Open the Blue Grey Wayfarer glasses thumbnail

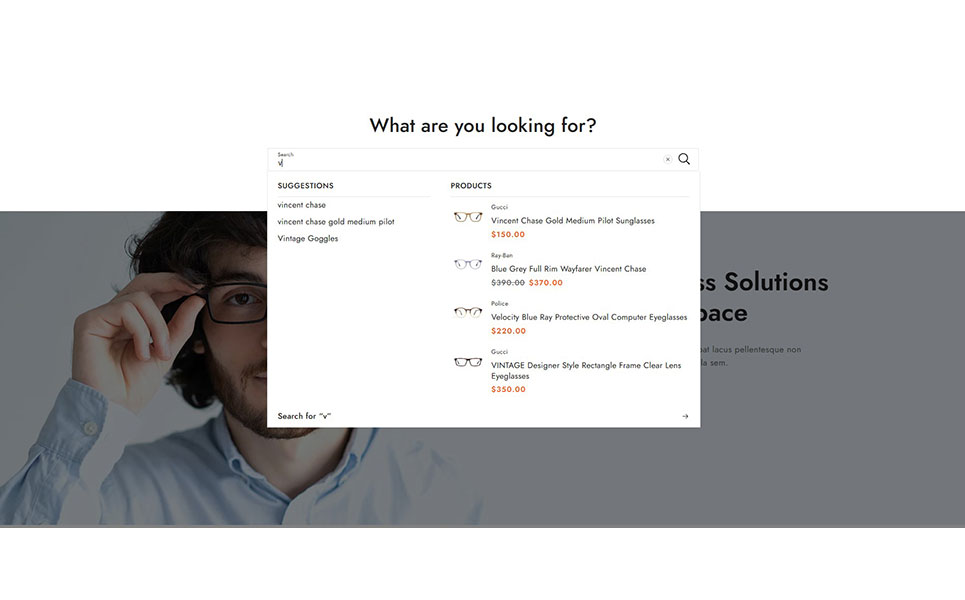468,265
